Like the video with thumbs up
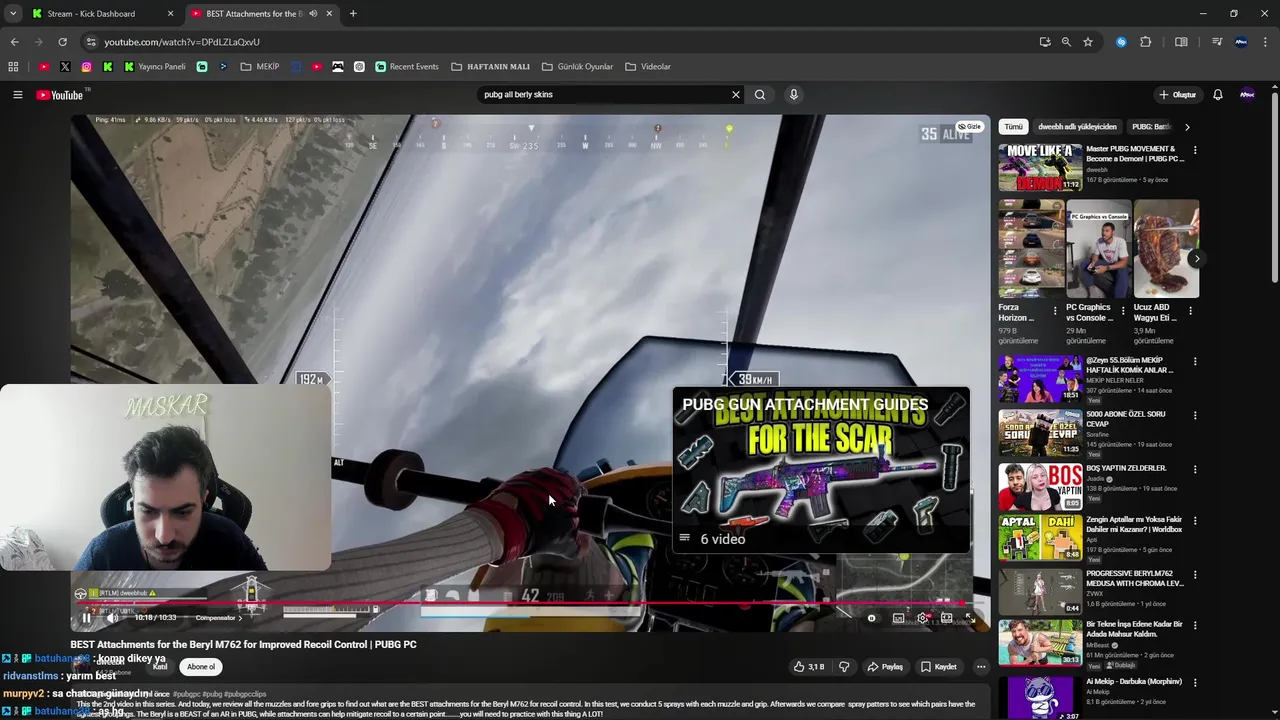This screenshot has height=720, width=1280. pos(810,667)
